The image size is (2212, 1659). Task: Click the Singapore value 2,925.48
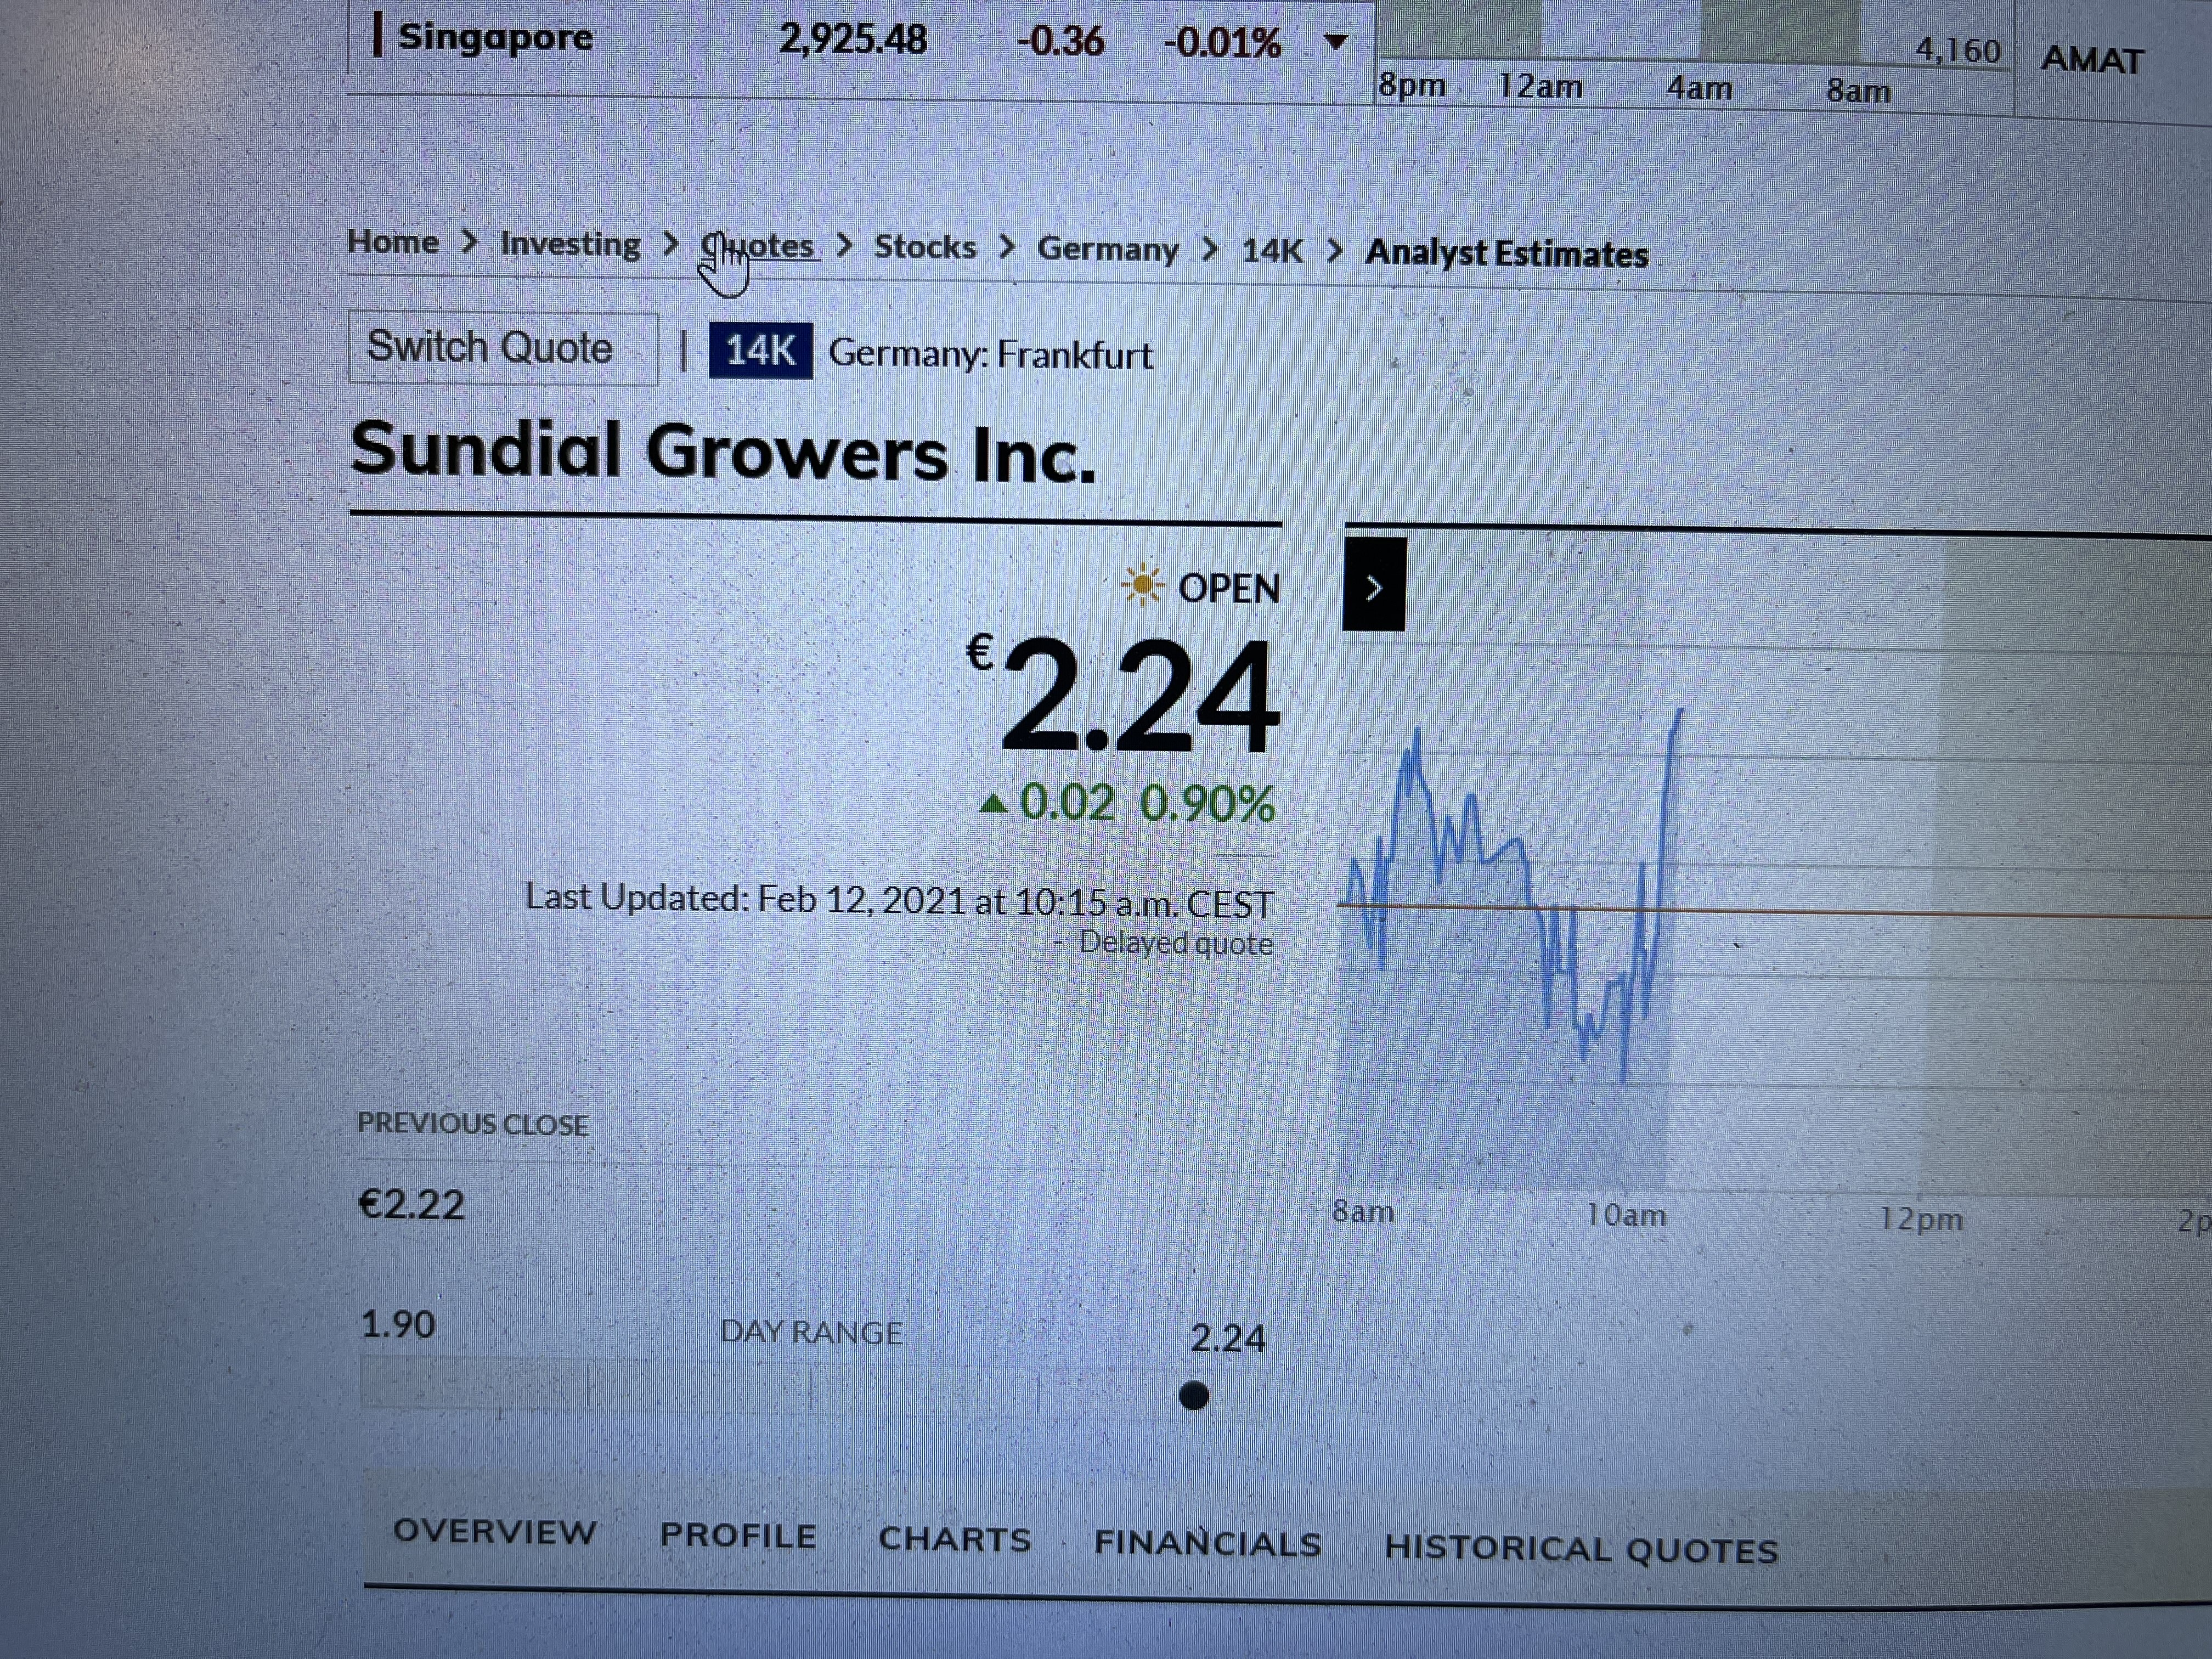click(853, 40)
